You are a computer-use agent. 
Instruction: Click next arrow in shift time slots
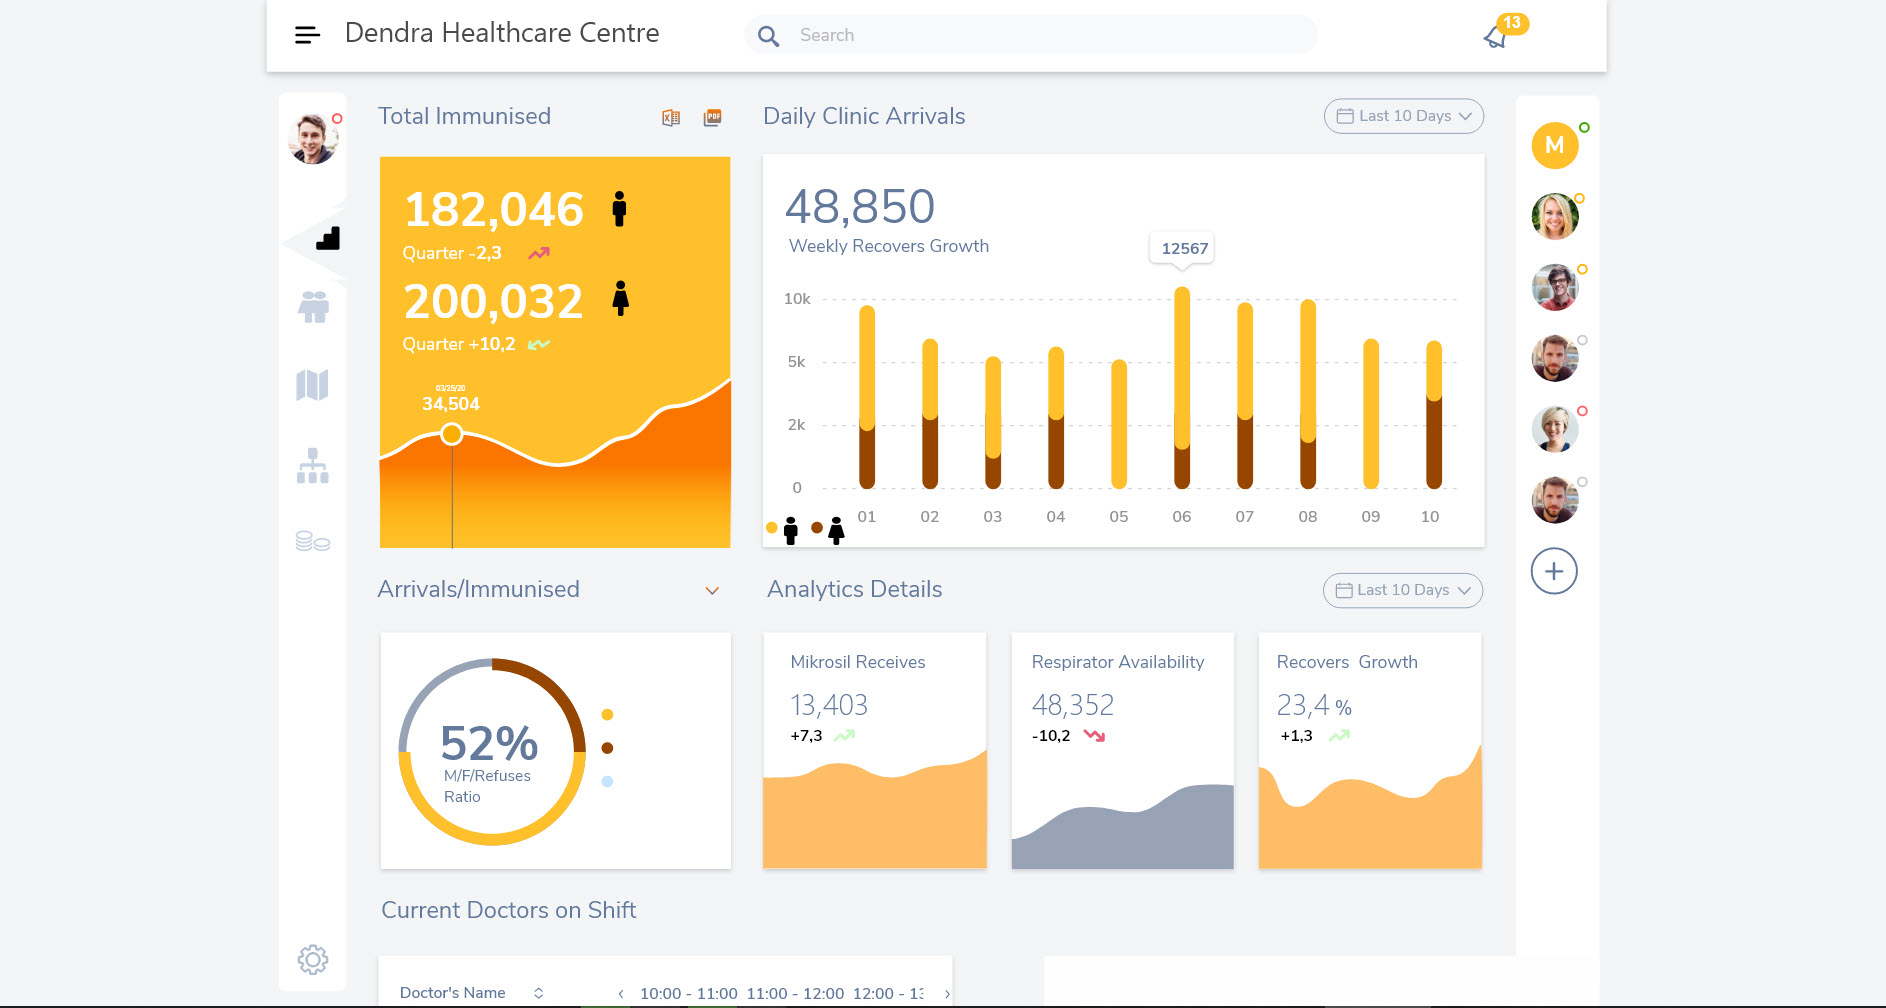point(947,994)
